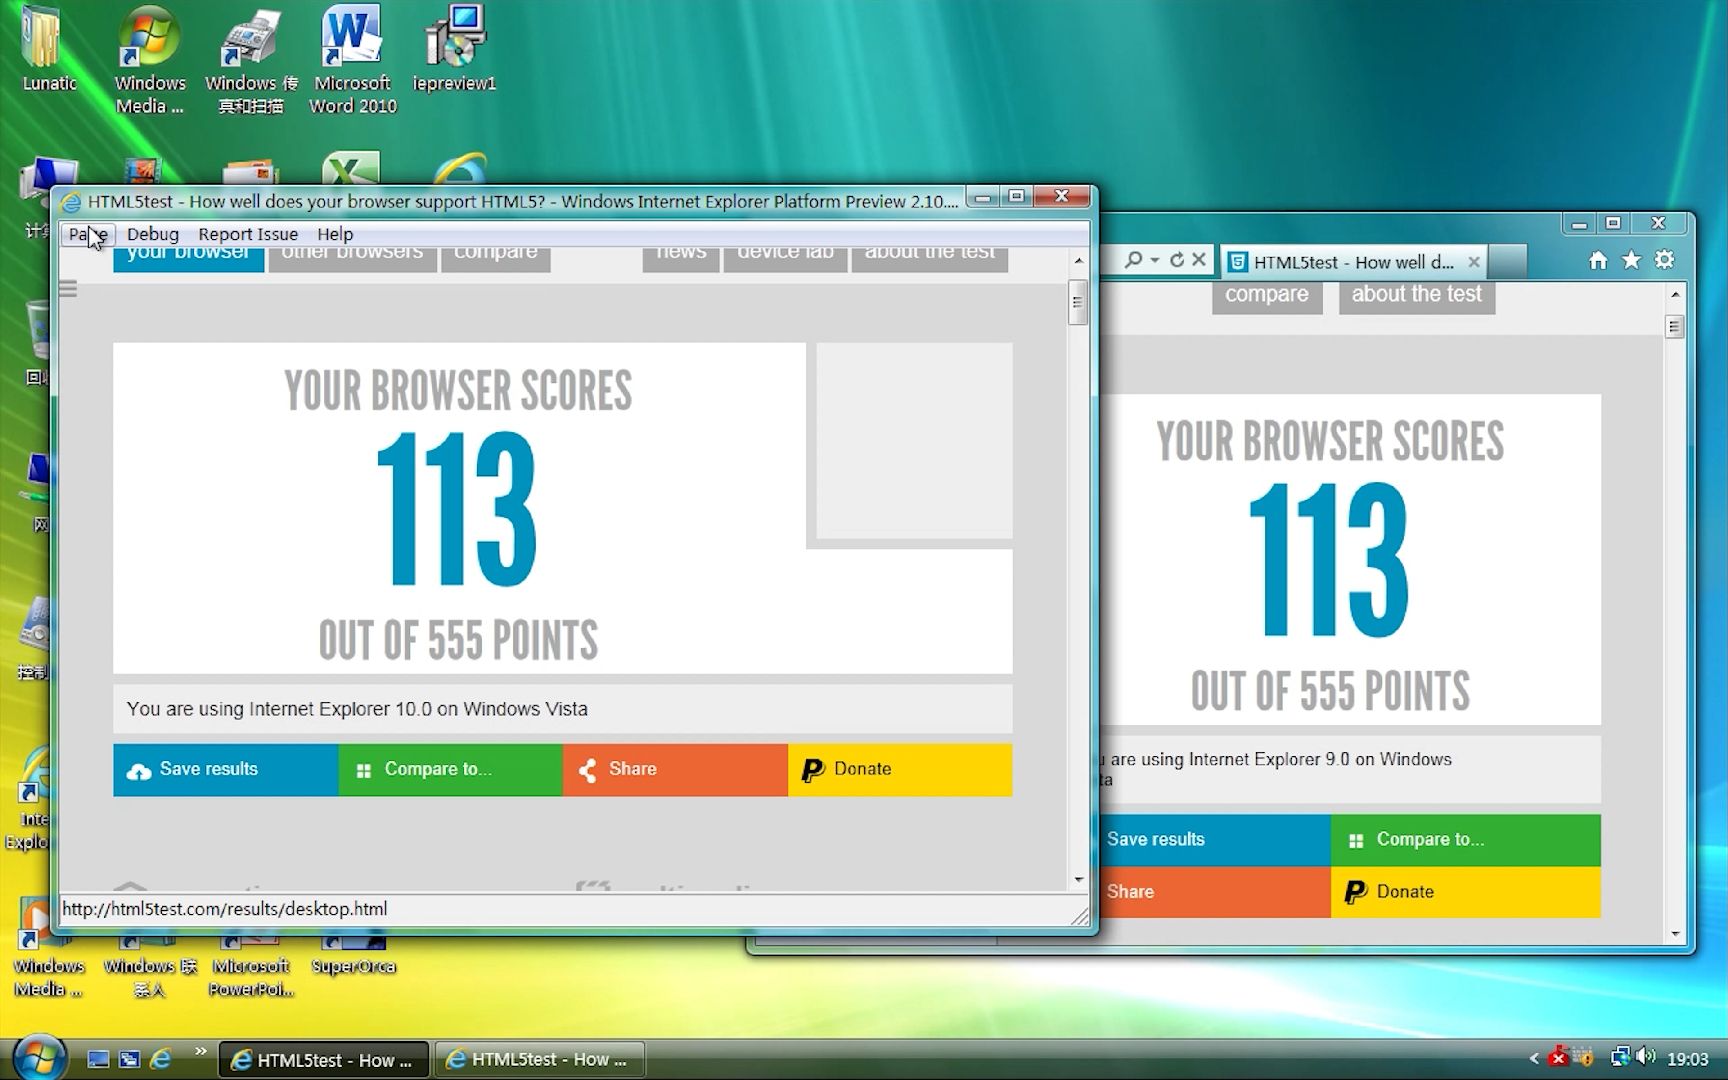Select the Microsoft PowerPoint desktop icon
Viewport: 1728px width, 1080px height.
tap(251, 965)
